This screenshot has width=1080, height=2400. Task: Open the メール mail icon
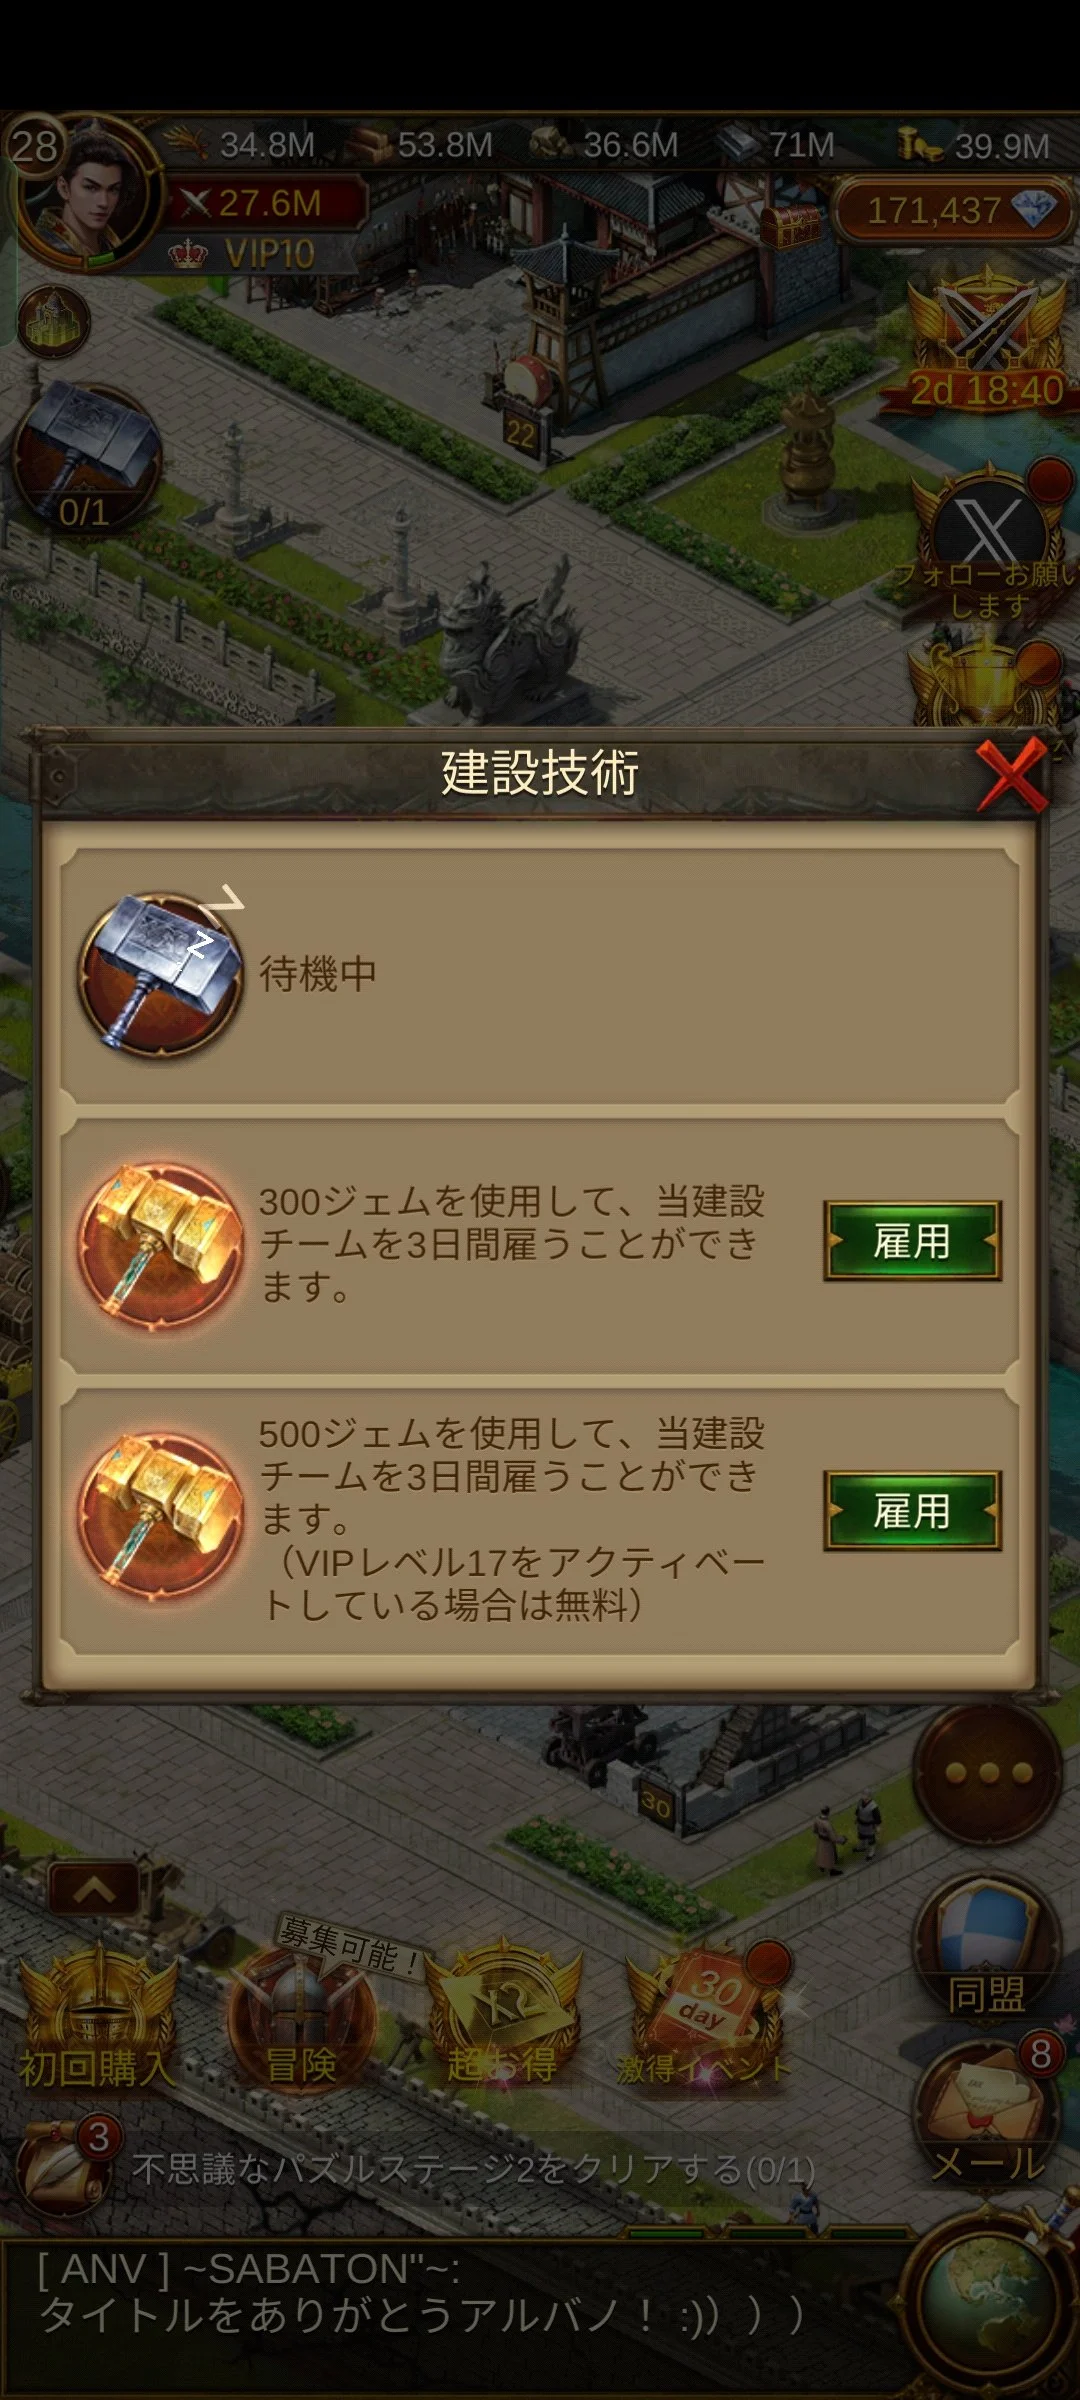988,2114
